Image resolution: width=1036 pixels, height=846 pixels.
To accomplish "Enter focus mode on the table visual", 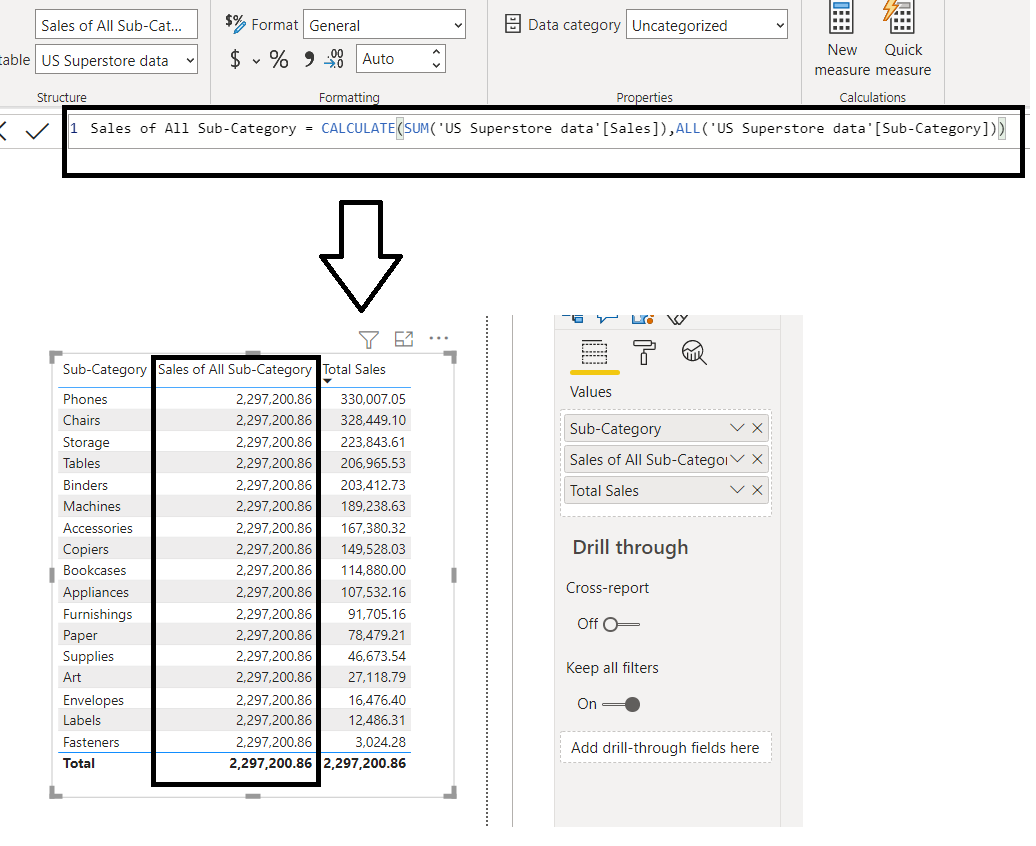I will [x=404, y=339].
